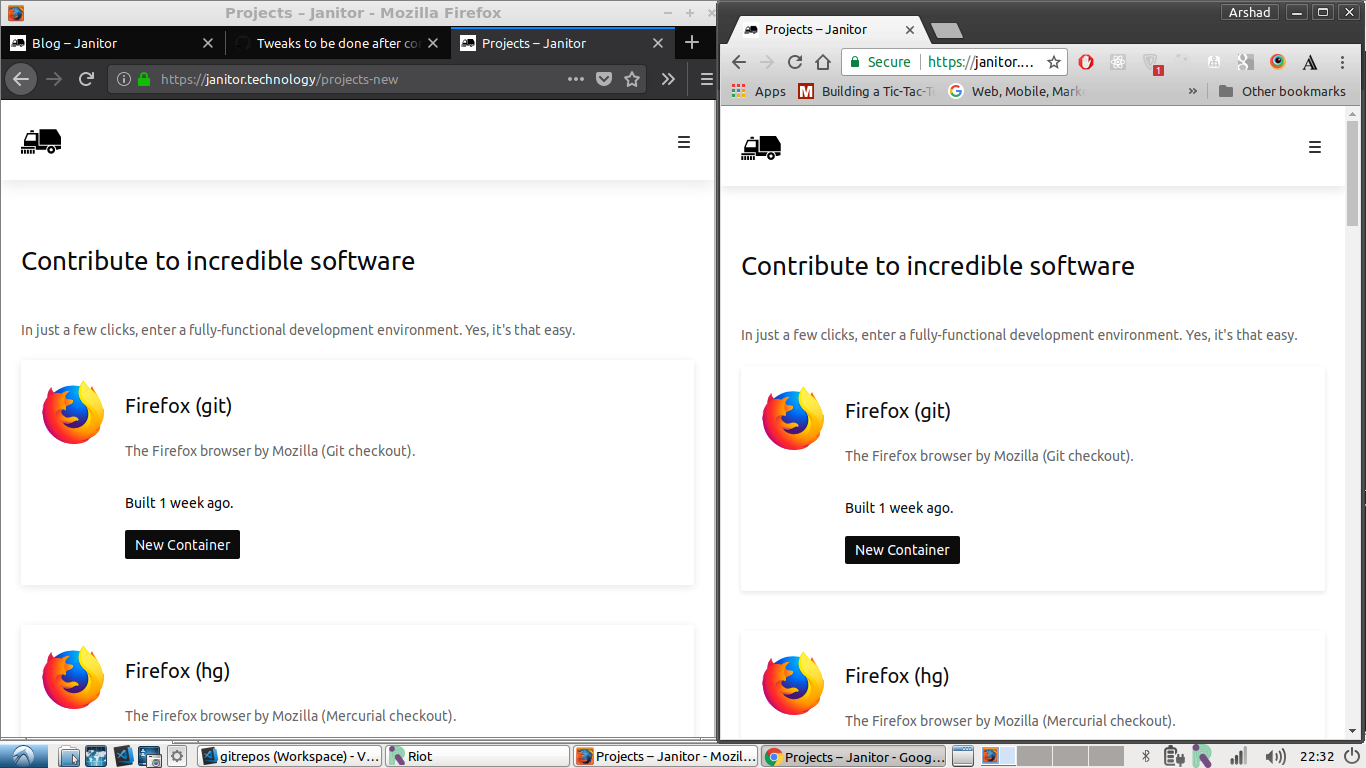Click Firefox (git) logo in Chrome window
The width and height of the screenshot is (1366, 768).
tap(793, 417)
